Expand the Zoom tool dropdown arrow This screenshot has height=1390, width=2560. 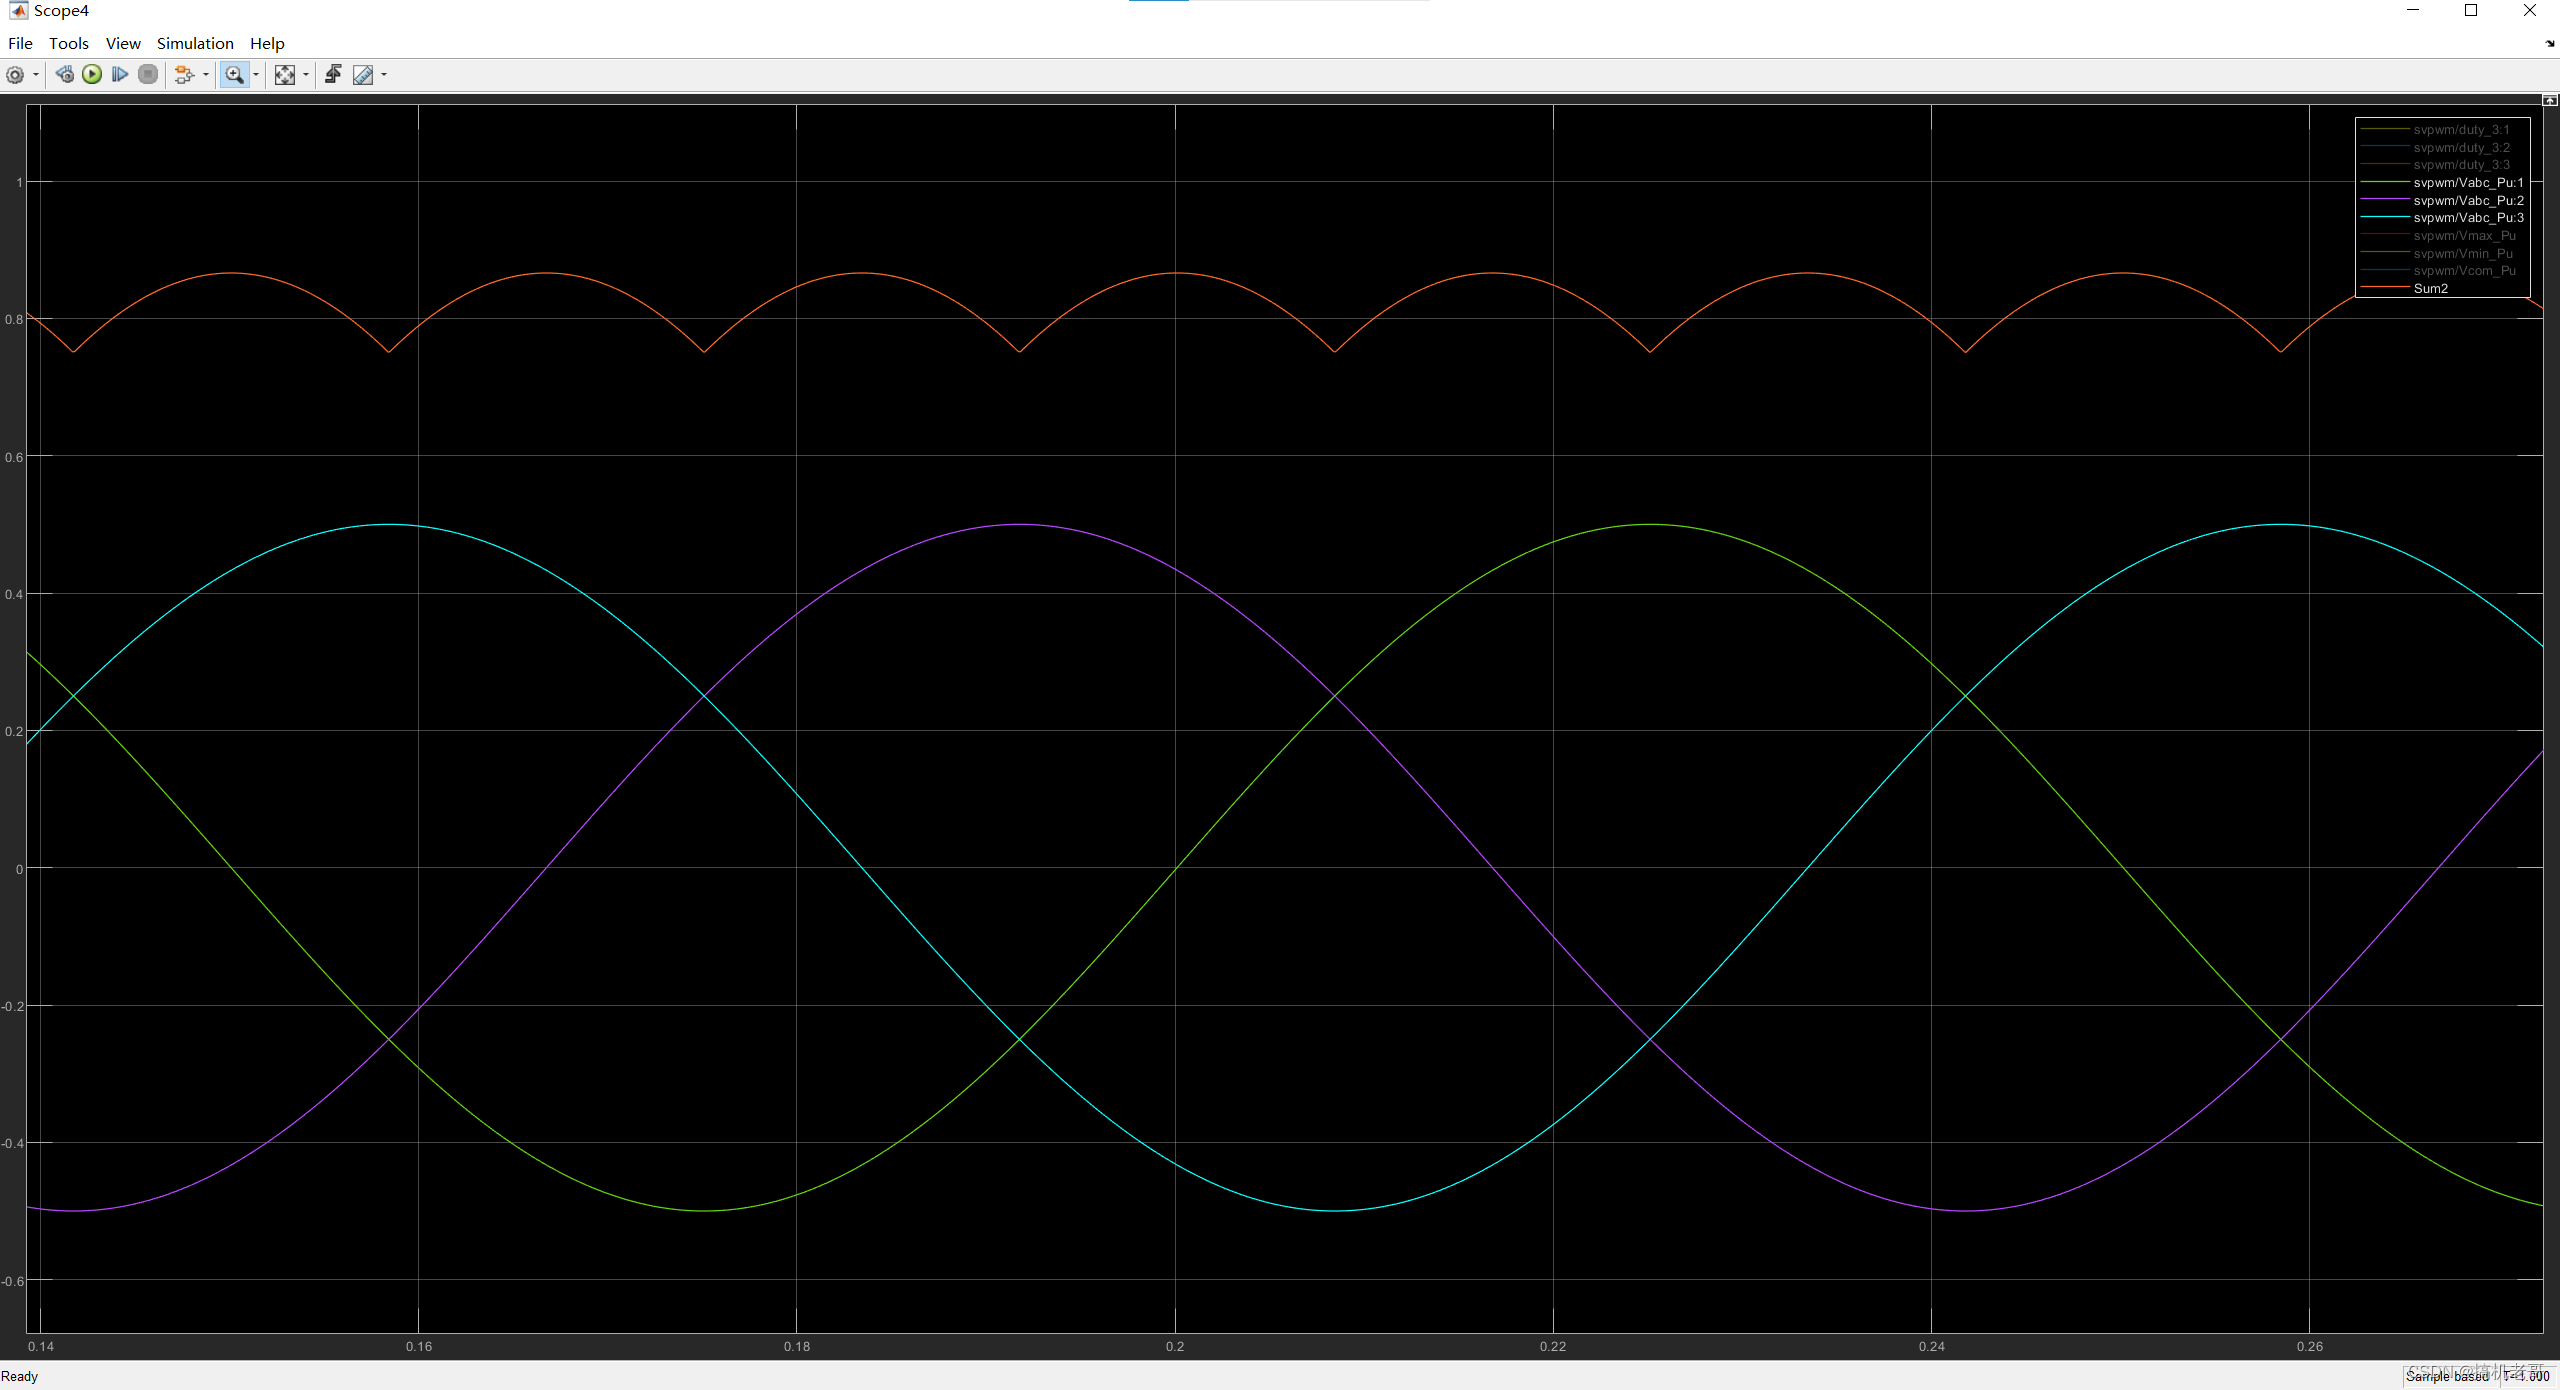(x=256, y=75)
